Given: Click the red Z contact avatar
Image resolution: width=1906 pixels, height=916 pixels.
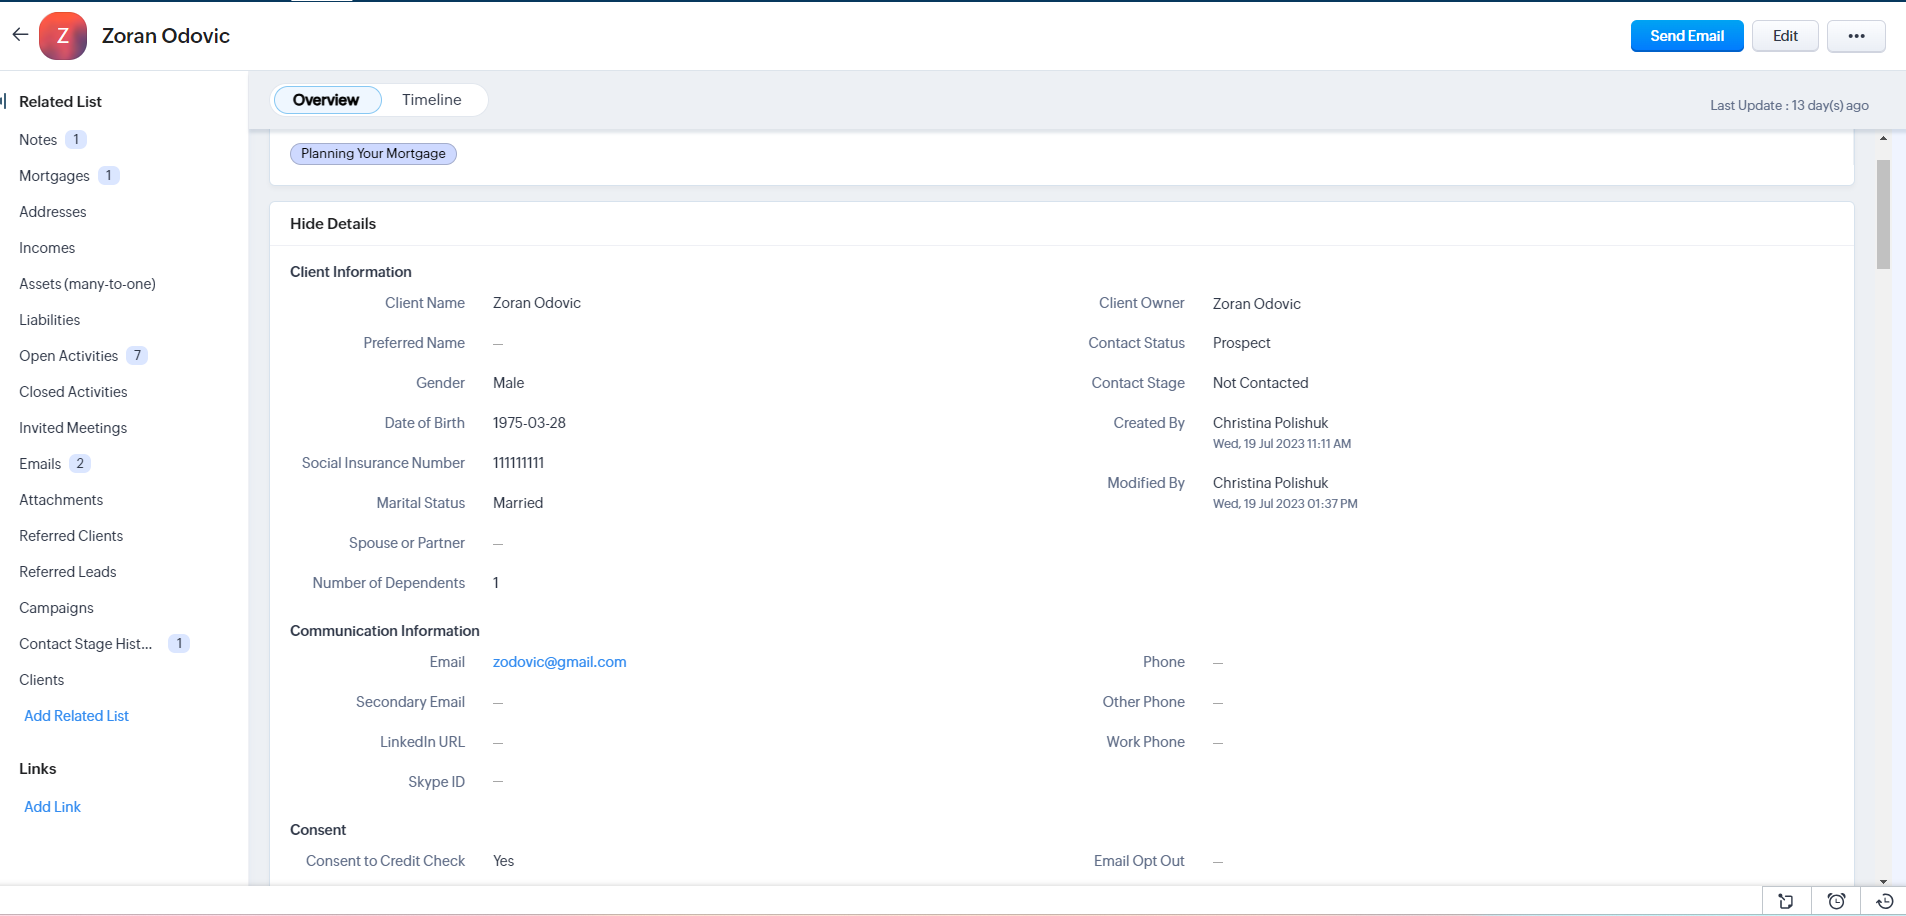Looking at the screenshot, I should point(63,36).
